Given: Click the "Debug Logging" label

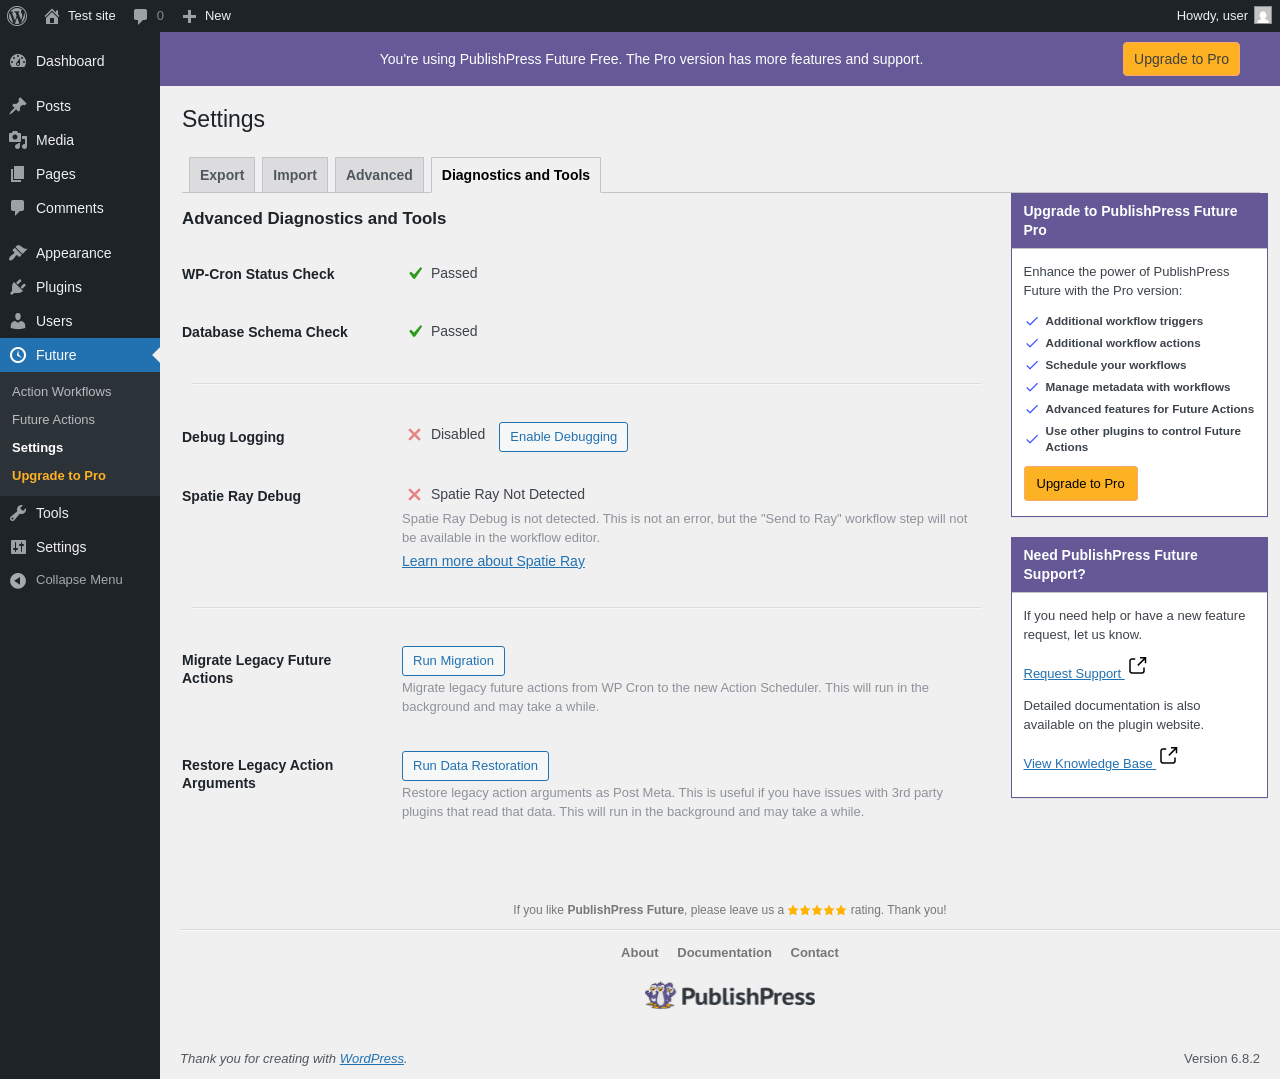Looking at the screenshot, I should click(x=233, y=437).
